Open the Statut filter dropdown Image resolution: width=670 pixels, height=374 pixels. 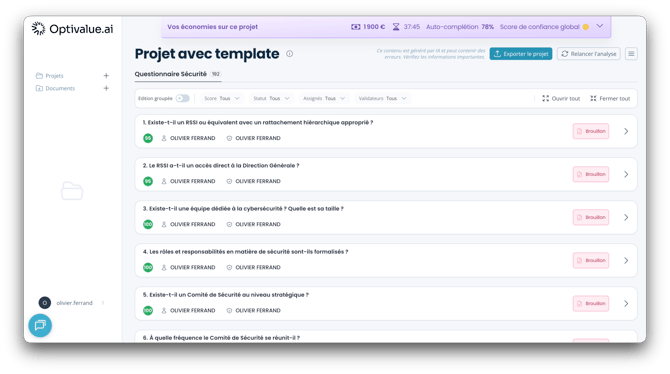tap(271, 98)
